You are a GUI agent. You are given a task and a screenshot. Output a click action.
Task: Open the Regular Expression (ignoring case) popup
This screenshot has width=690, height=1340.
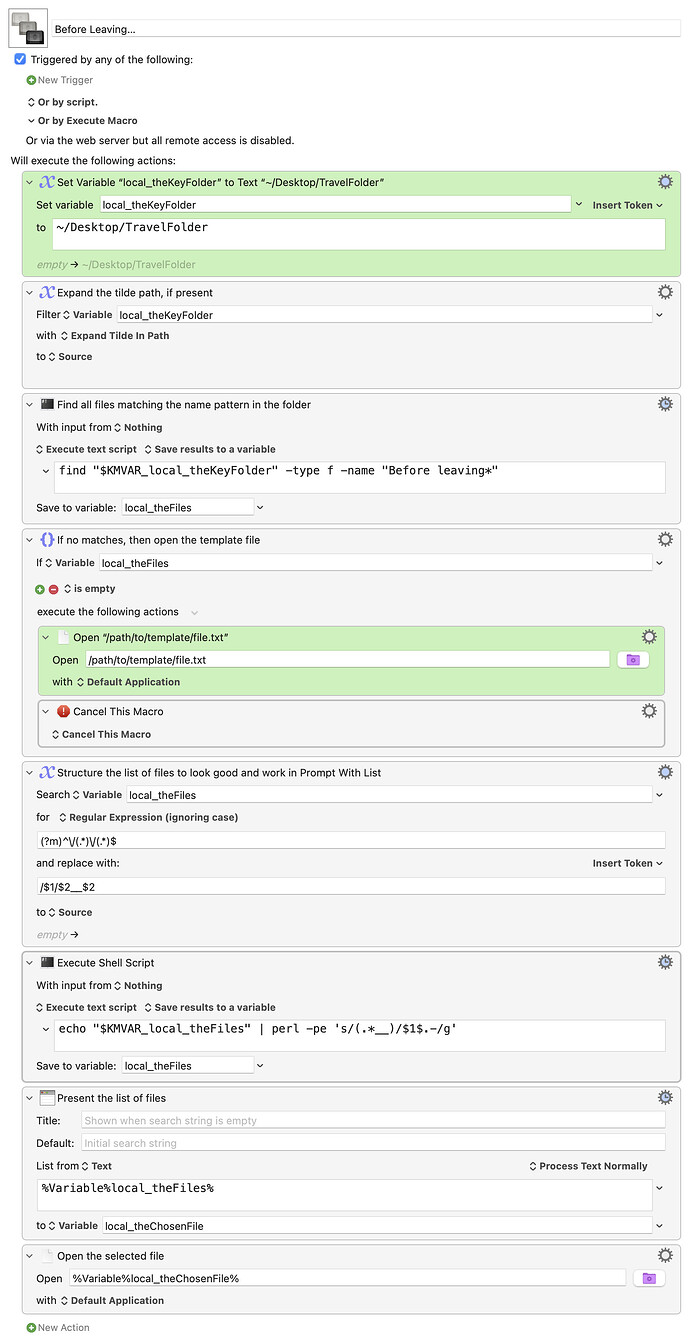[148, 817]
